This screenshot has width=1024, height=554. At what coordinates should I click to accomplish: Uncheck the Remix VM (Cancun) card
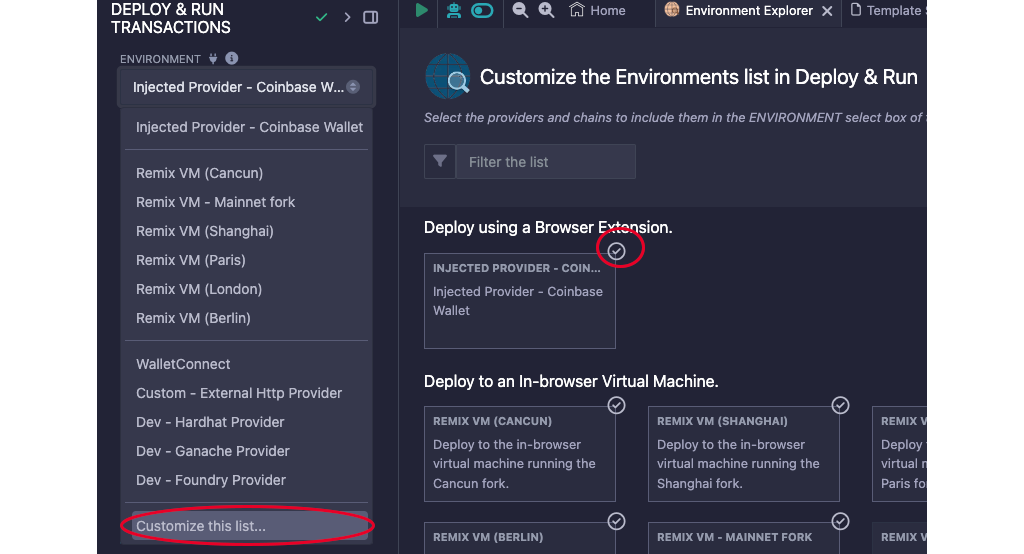[x=617, y=405]
